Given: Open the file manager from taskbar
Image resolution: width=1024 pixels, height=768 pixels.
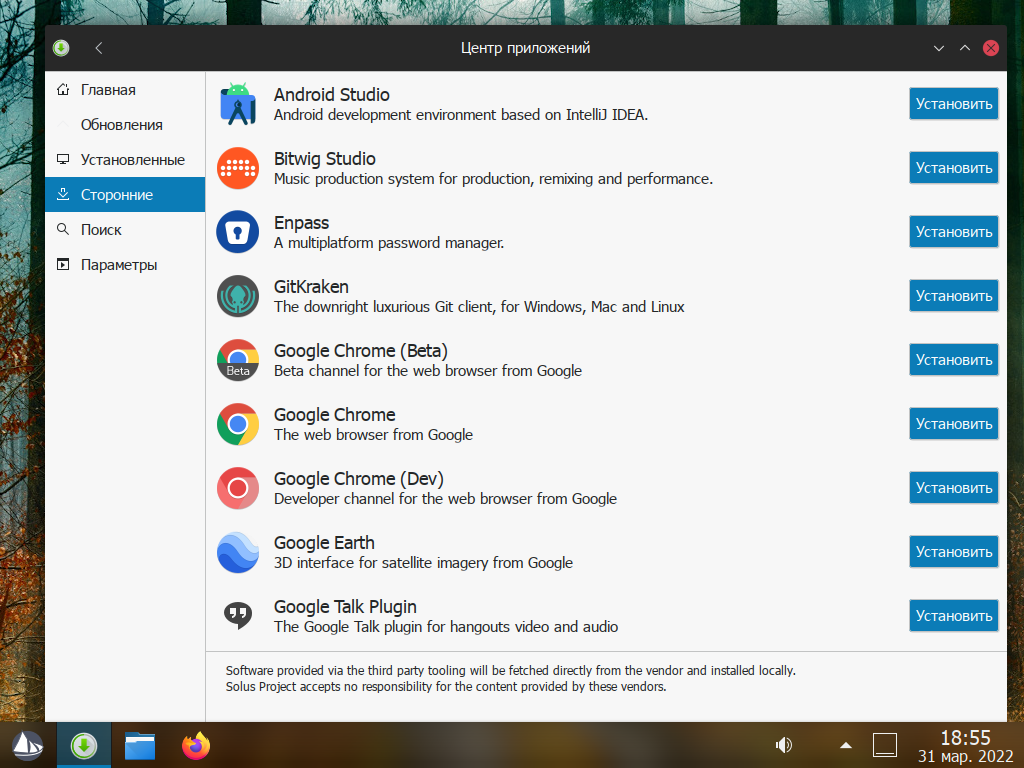Looking at the screenshot, I should 140,745.
